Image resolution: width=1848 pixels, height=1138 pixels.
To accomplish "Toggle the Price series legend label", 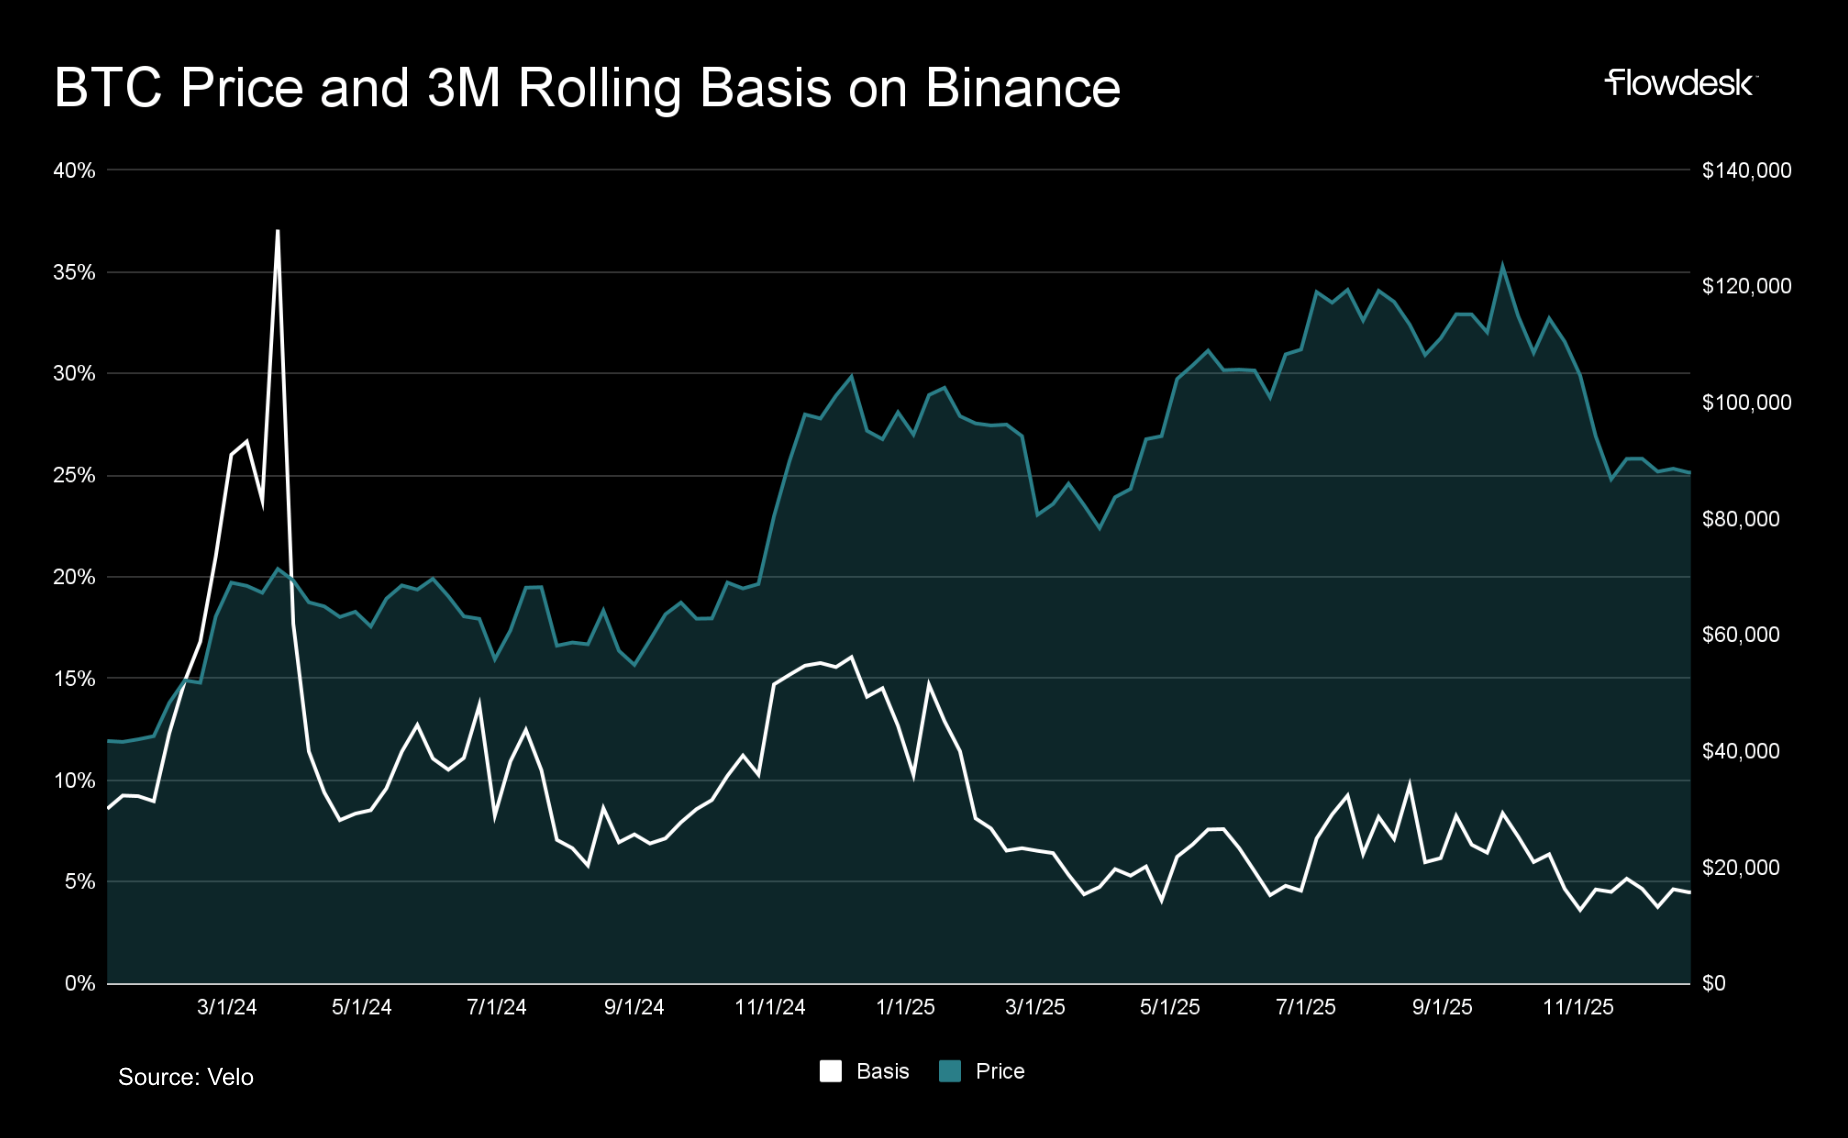I will pos(999,1071).
